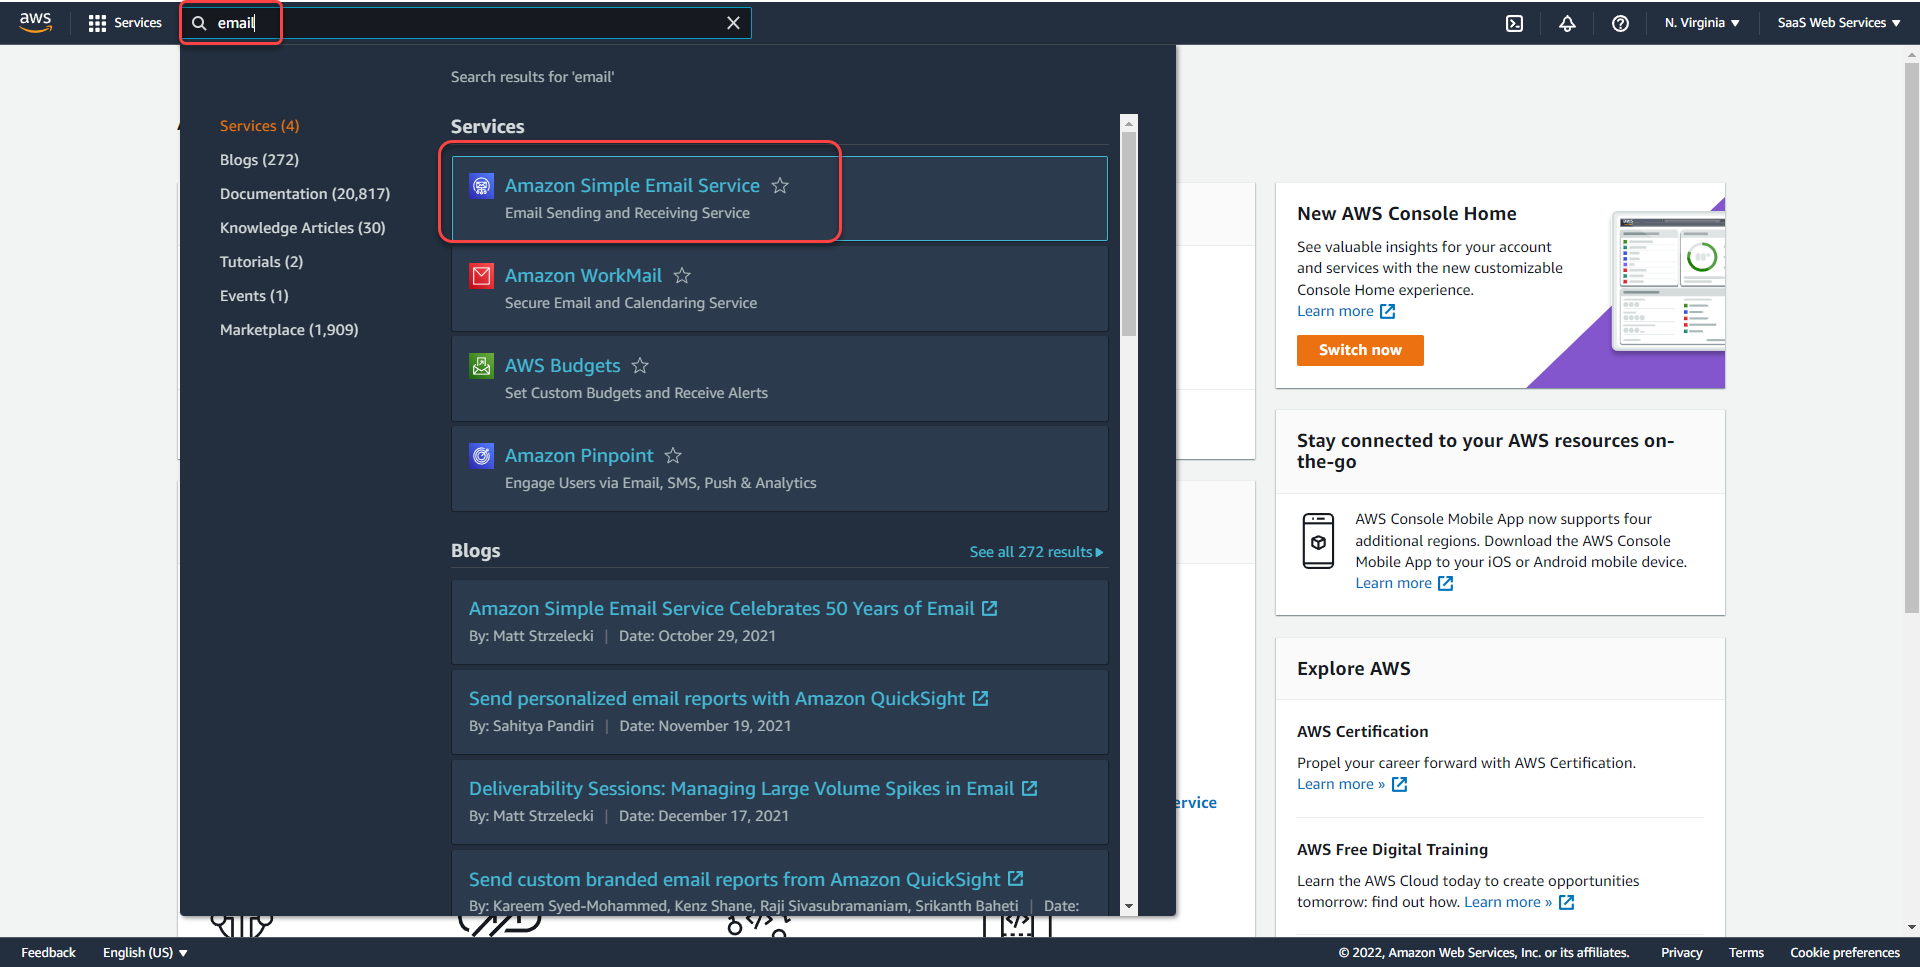This screenshot has width=1920, height=967.
Task: Open the help question mark menu
Action: point(1620,23)
